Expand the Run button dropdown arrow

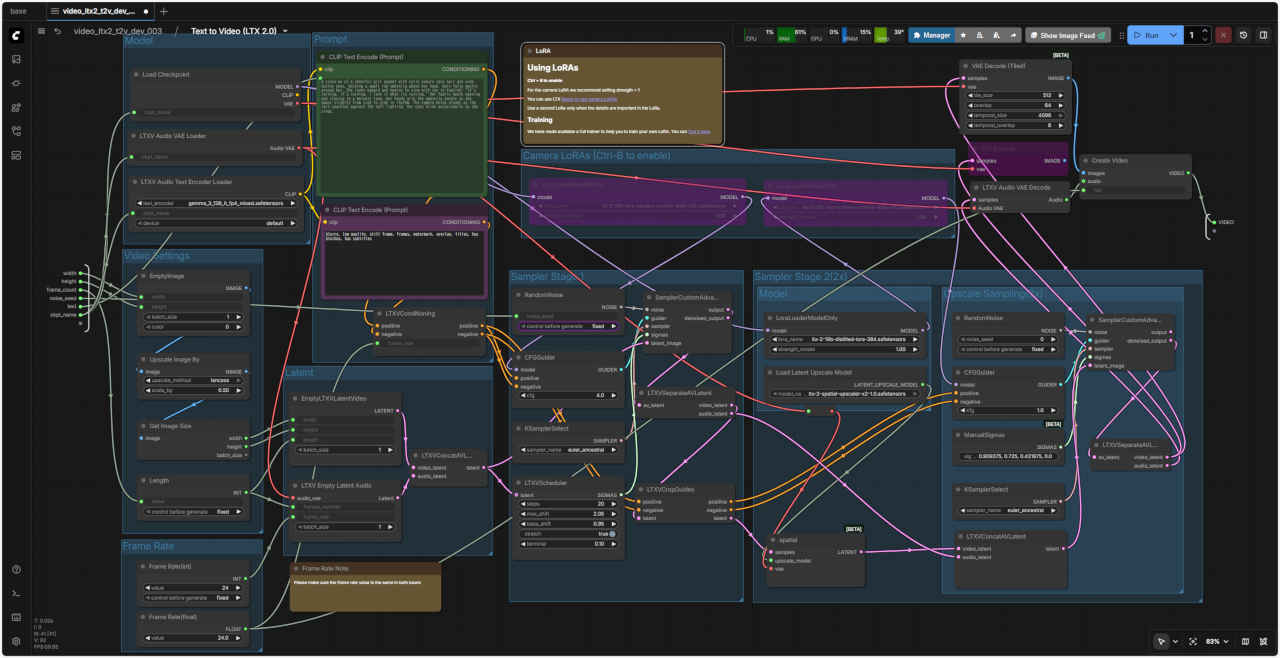tap(1171, 35)
